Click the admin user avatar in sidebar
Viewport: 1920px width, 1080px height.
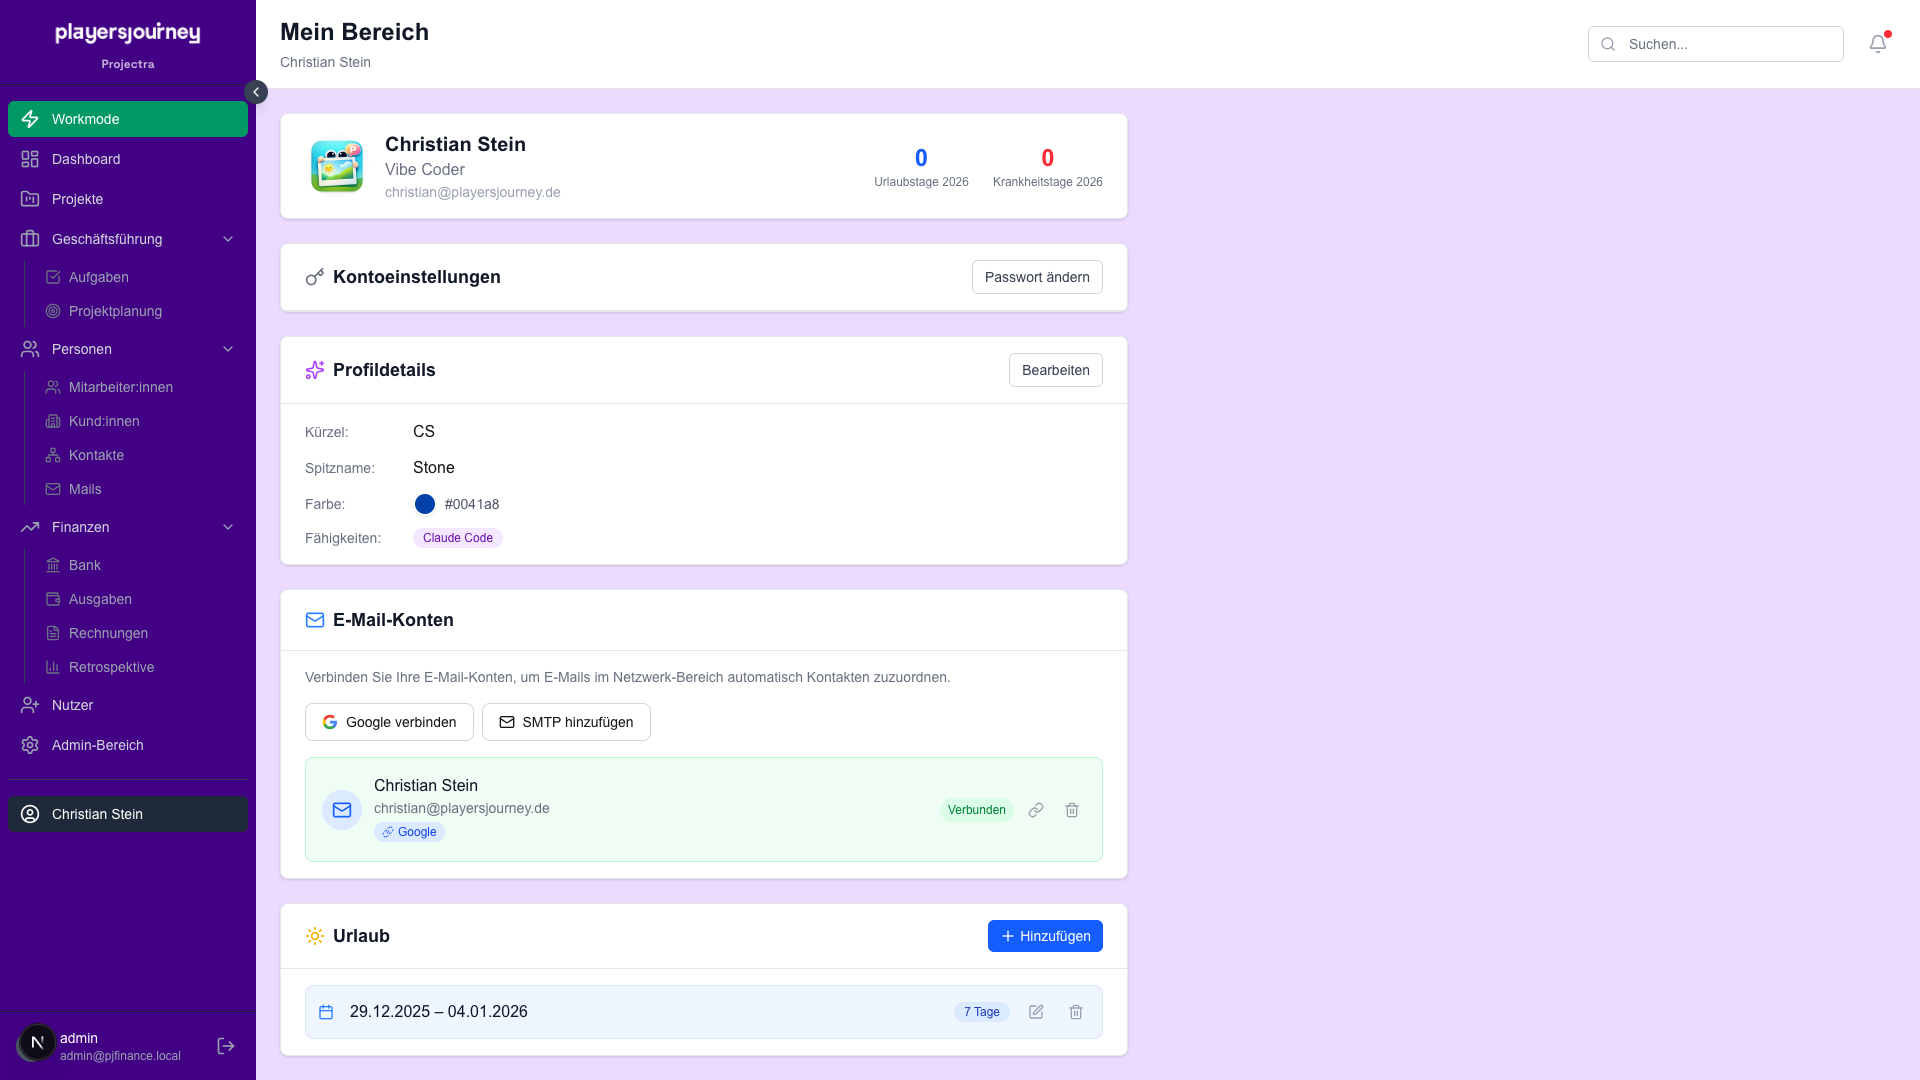pyautogui.click(x=37, y=1043)
